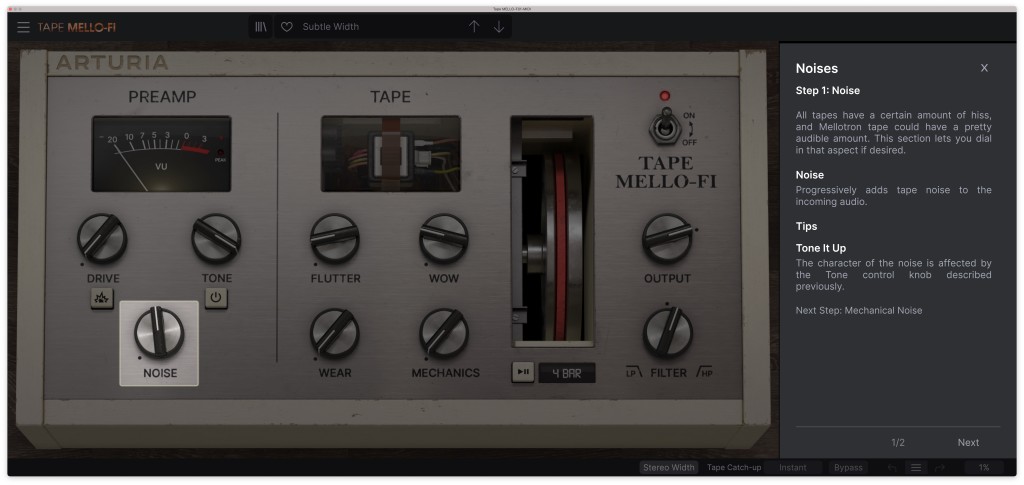Click the 1/2 page indicator
This screenshot has height=485, width=1024.
898,443
